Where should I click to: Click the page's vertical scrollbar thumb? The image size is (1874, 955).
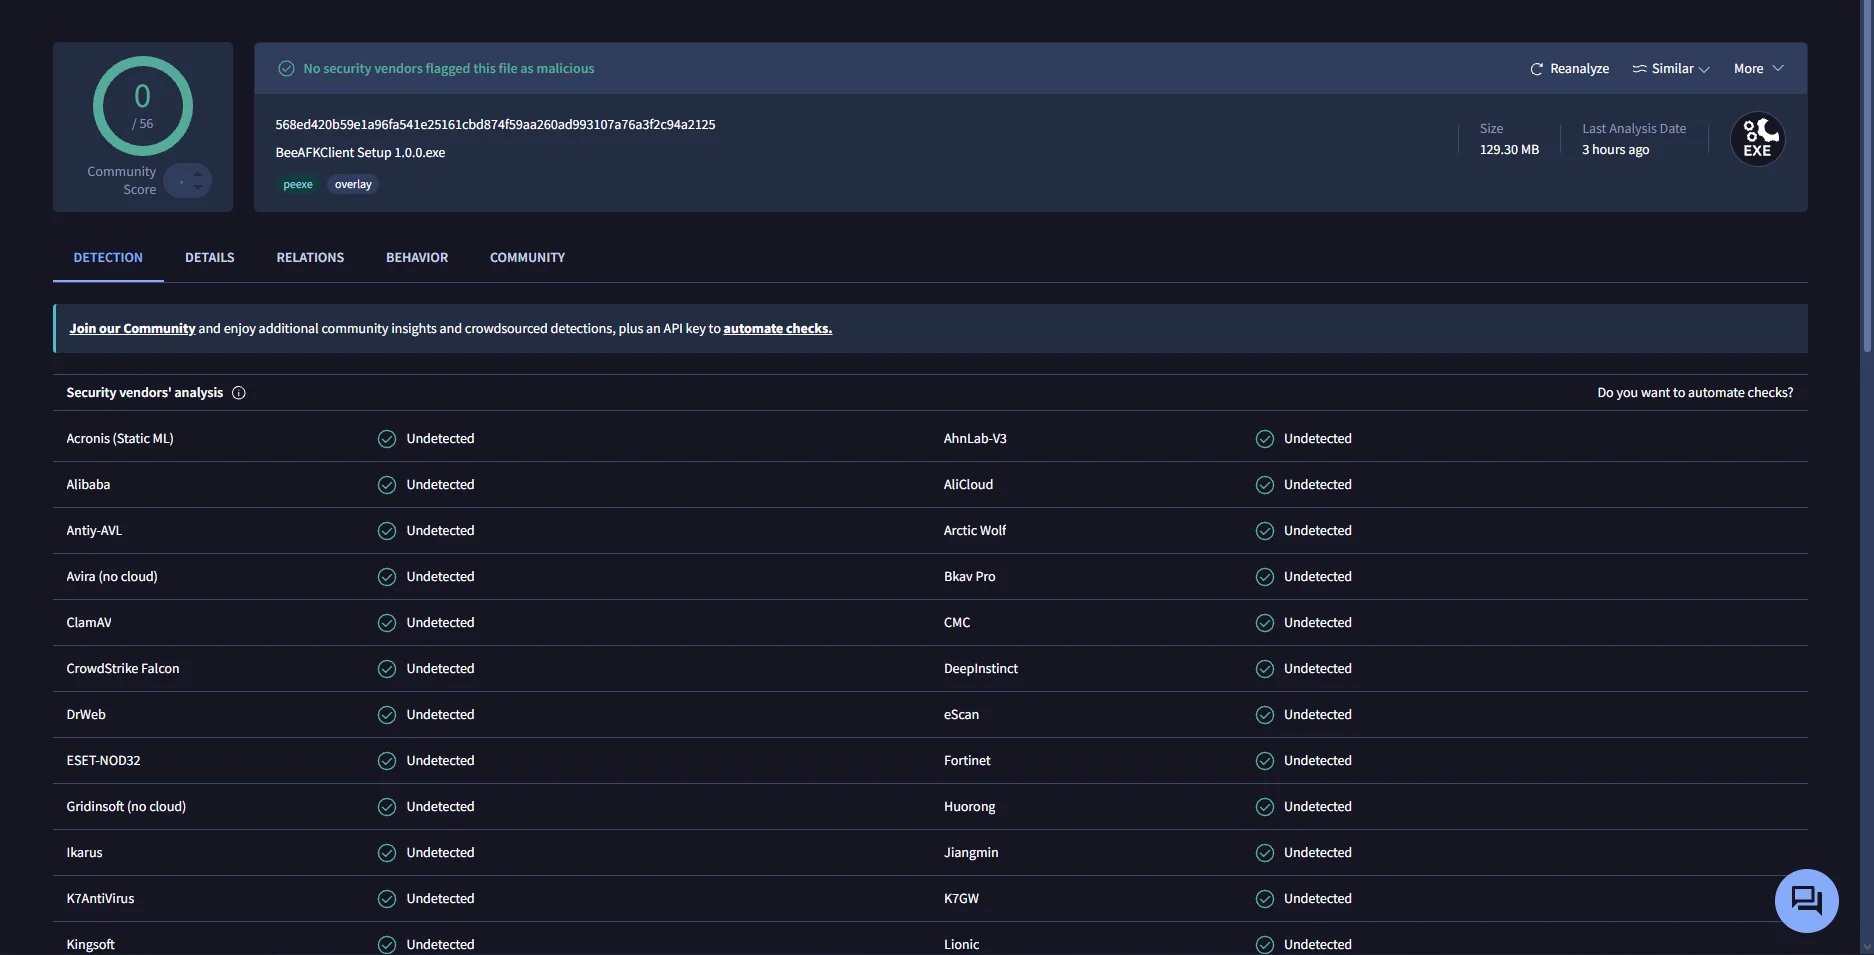(x=1867, y=175)
